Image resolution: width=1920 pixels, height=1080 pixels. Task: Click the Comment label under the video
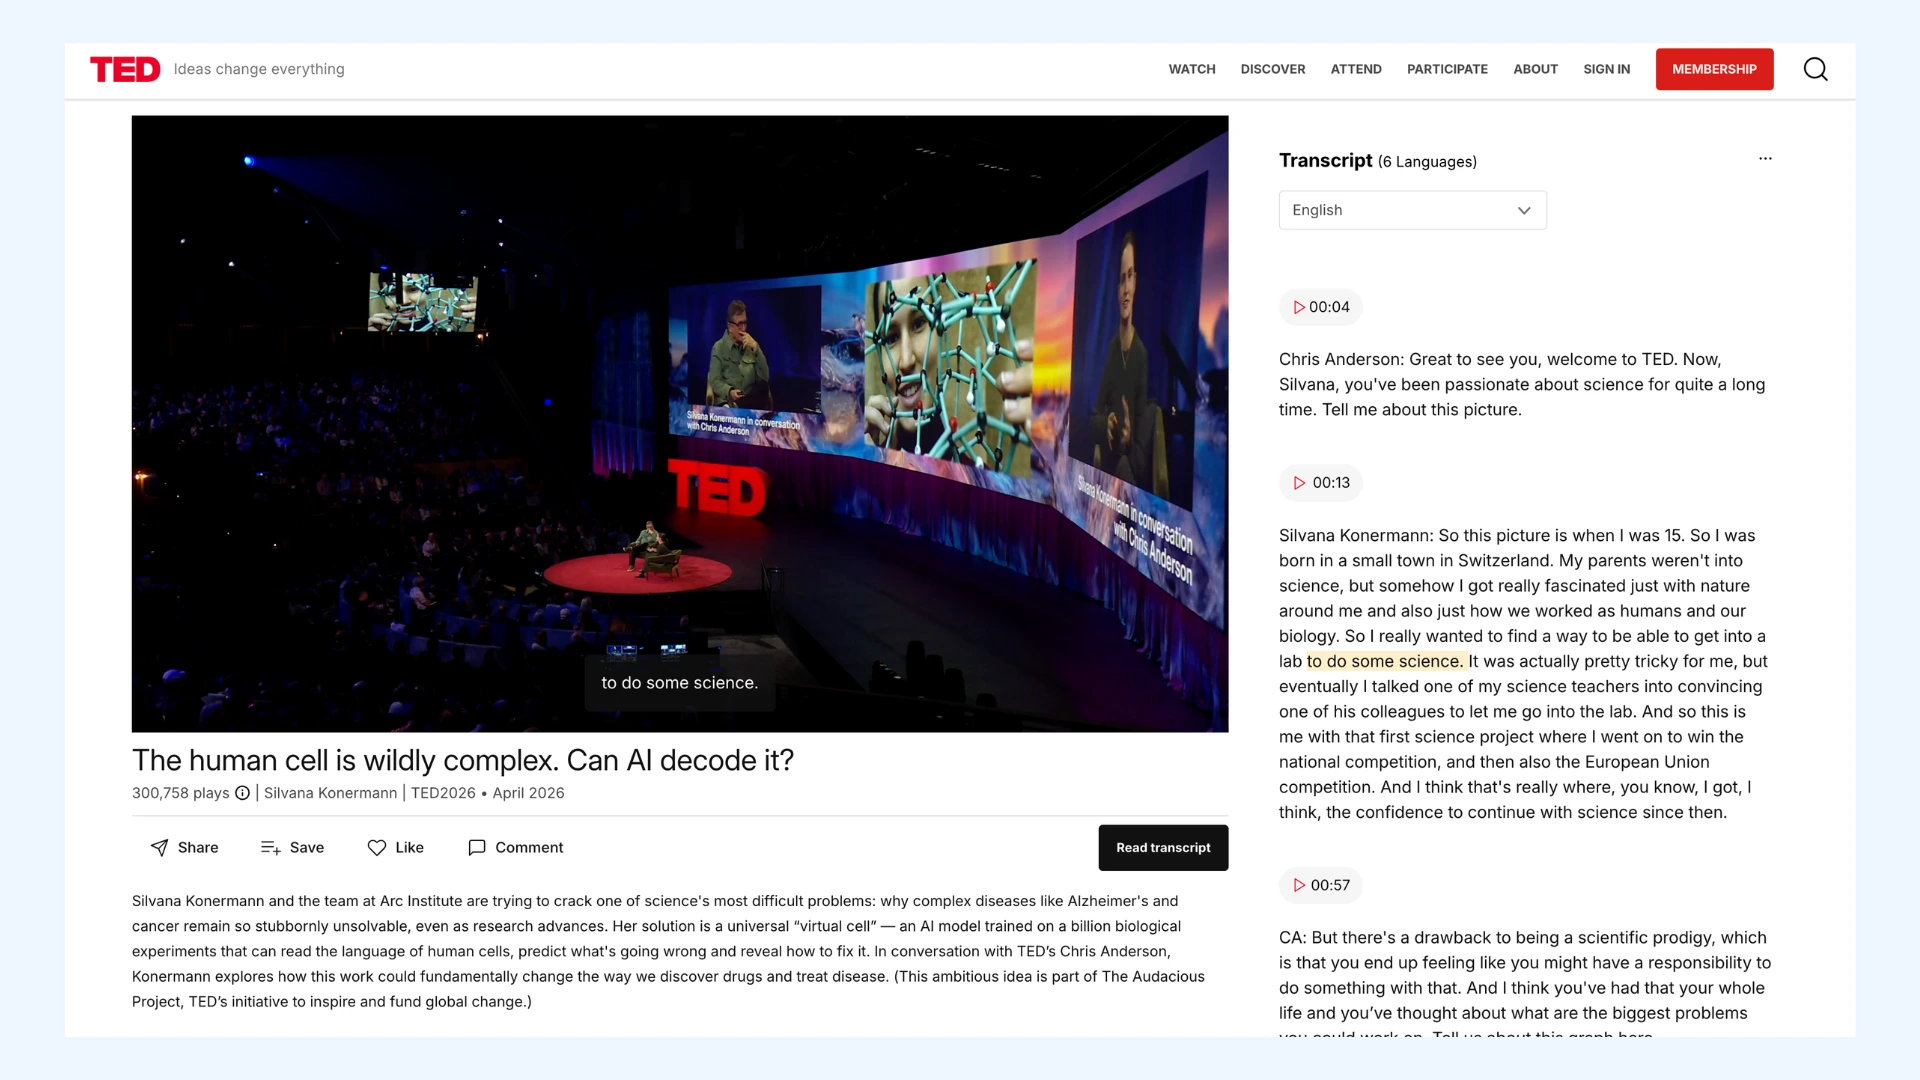click(529, 847)
